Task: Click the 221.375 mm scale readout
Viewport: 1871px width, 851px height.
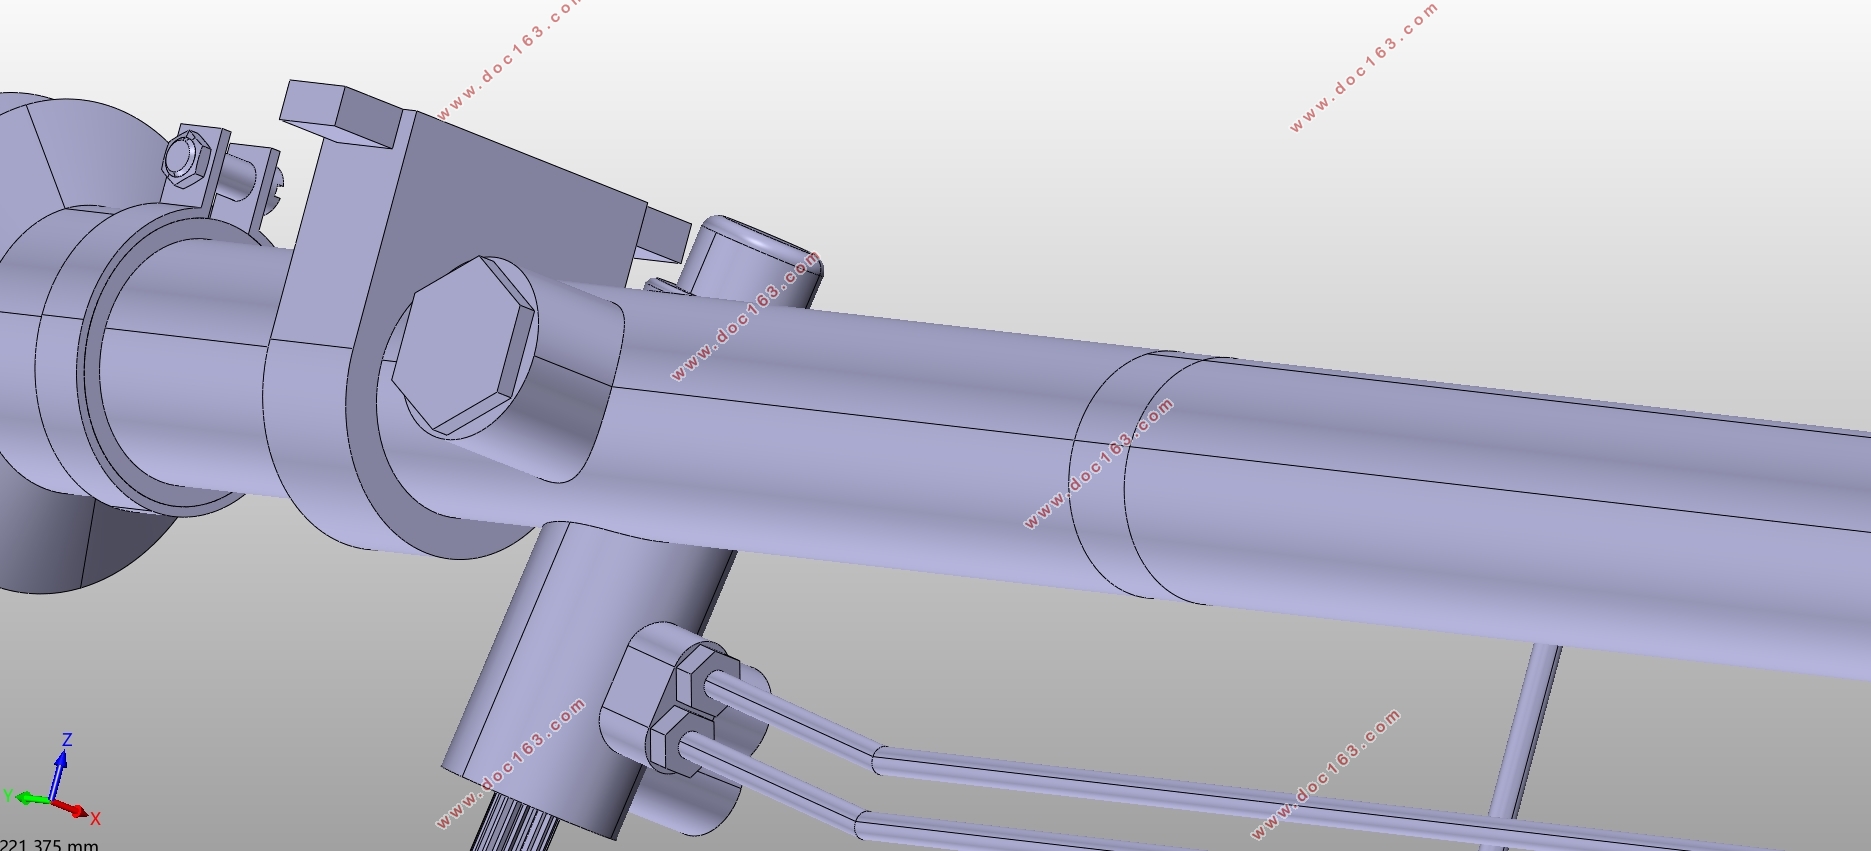Action: point(50,845)
